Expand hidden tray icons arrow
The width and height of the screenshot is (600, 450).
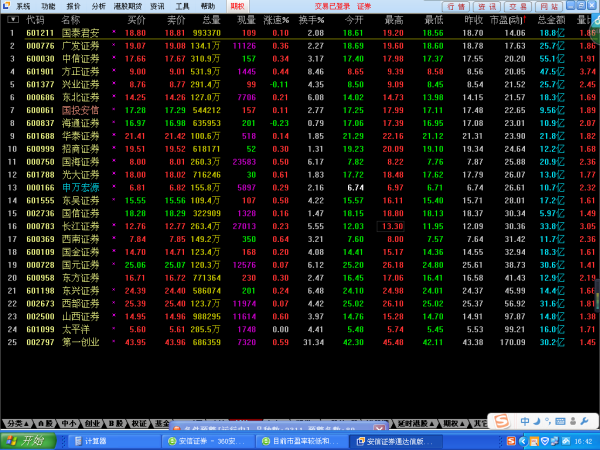(522, 442)
